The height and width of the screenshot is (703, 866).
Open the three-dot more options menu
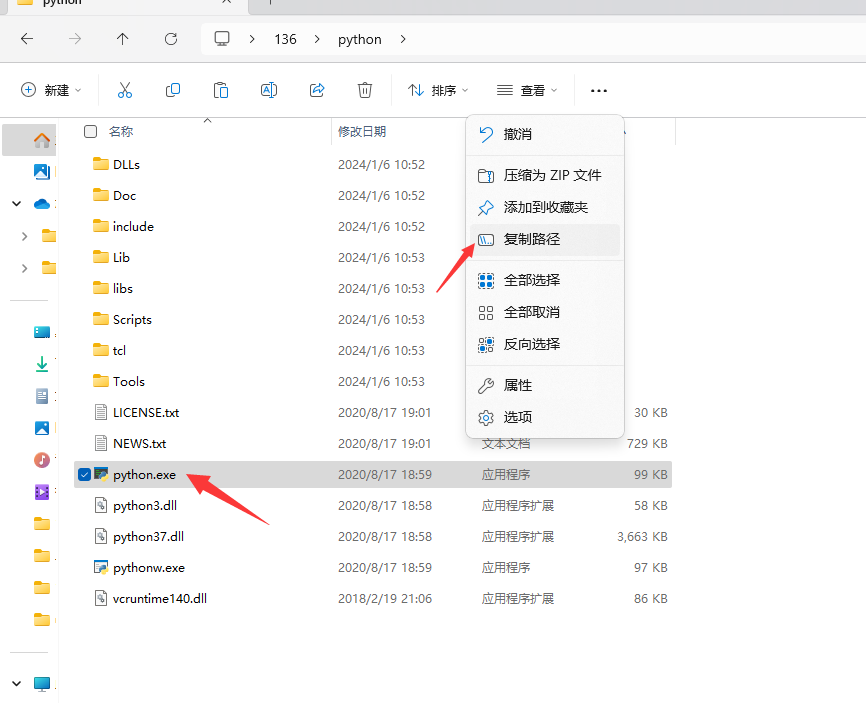tap(599, 91)
